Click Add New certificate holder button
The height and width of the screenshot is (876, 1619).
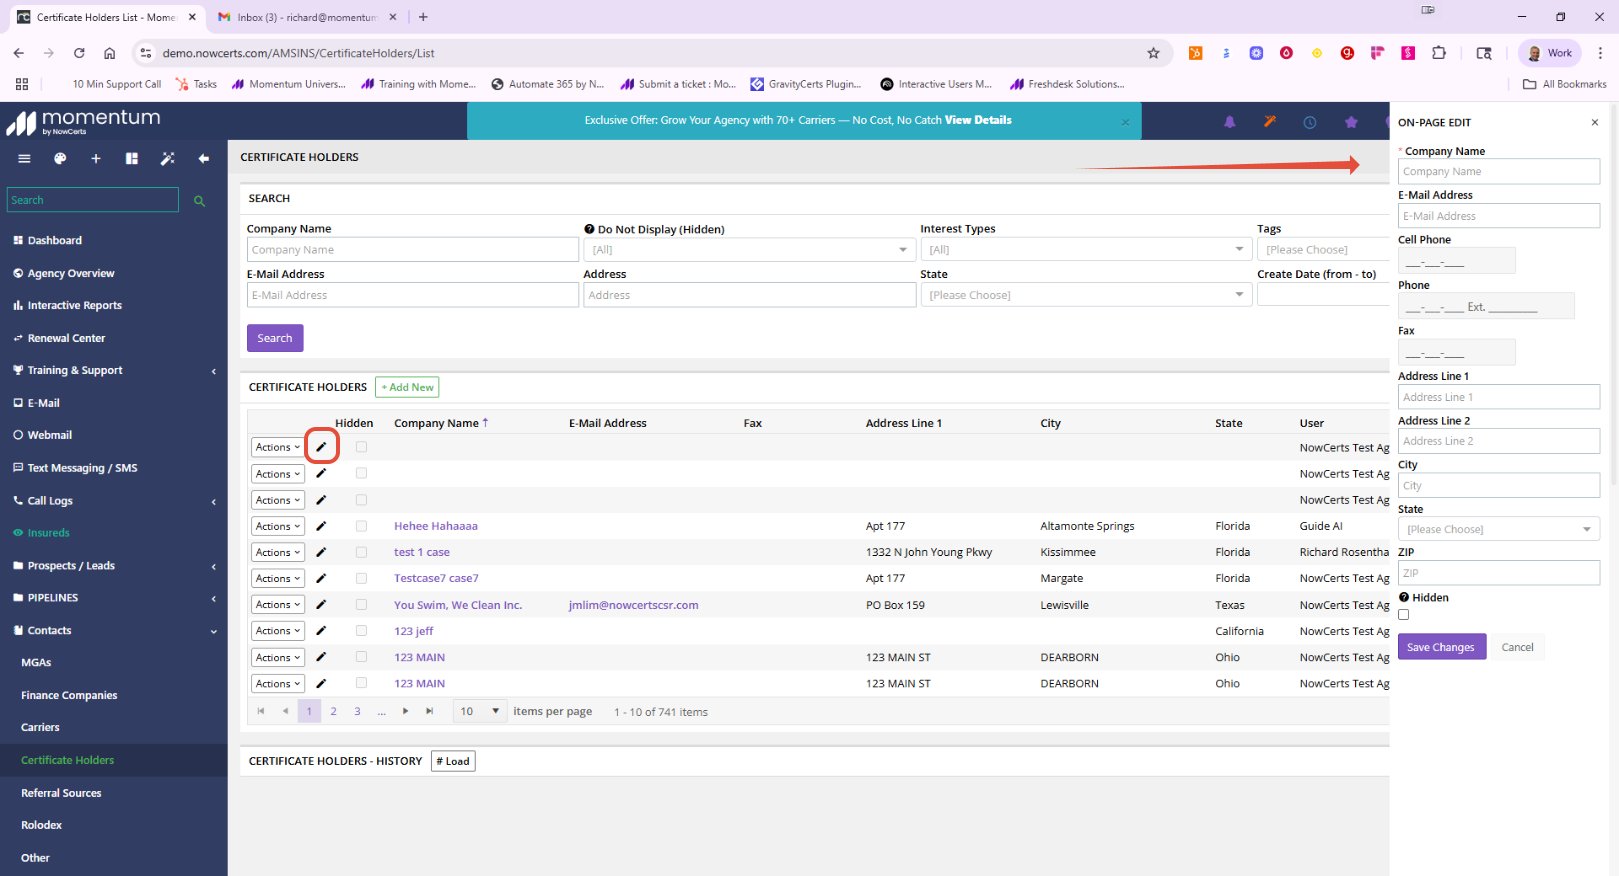pos(407,387)
